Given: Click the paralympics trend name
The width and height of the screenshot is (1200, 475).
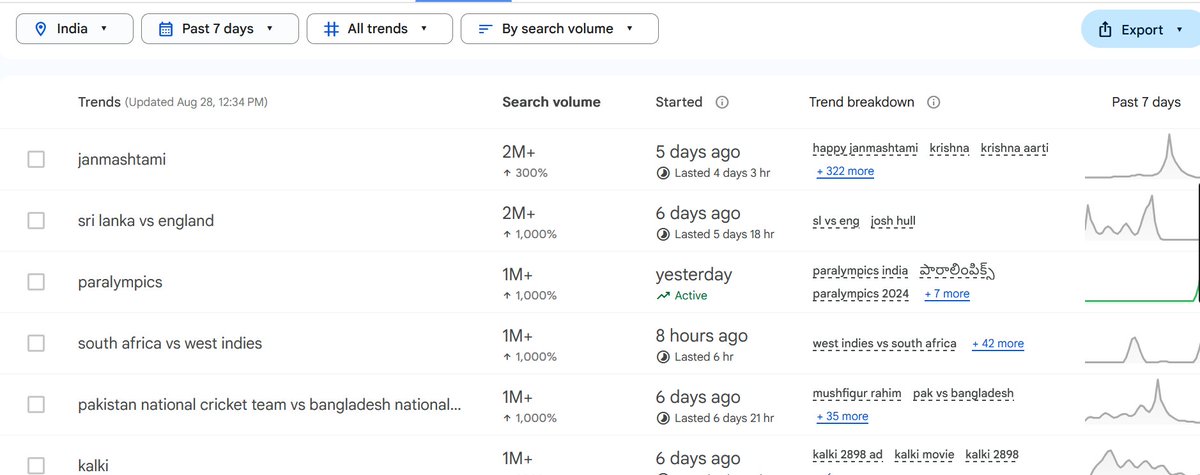Looking at the screenshot, I should (x=120, y=282).
